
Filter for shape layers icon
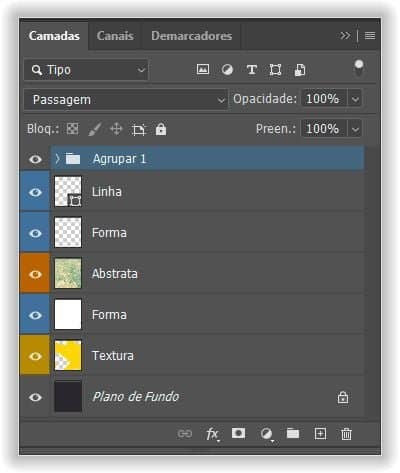tap(275, 70)
